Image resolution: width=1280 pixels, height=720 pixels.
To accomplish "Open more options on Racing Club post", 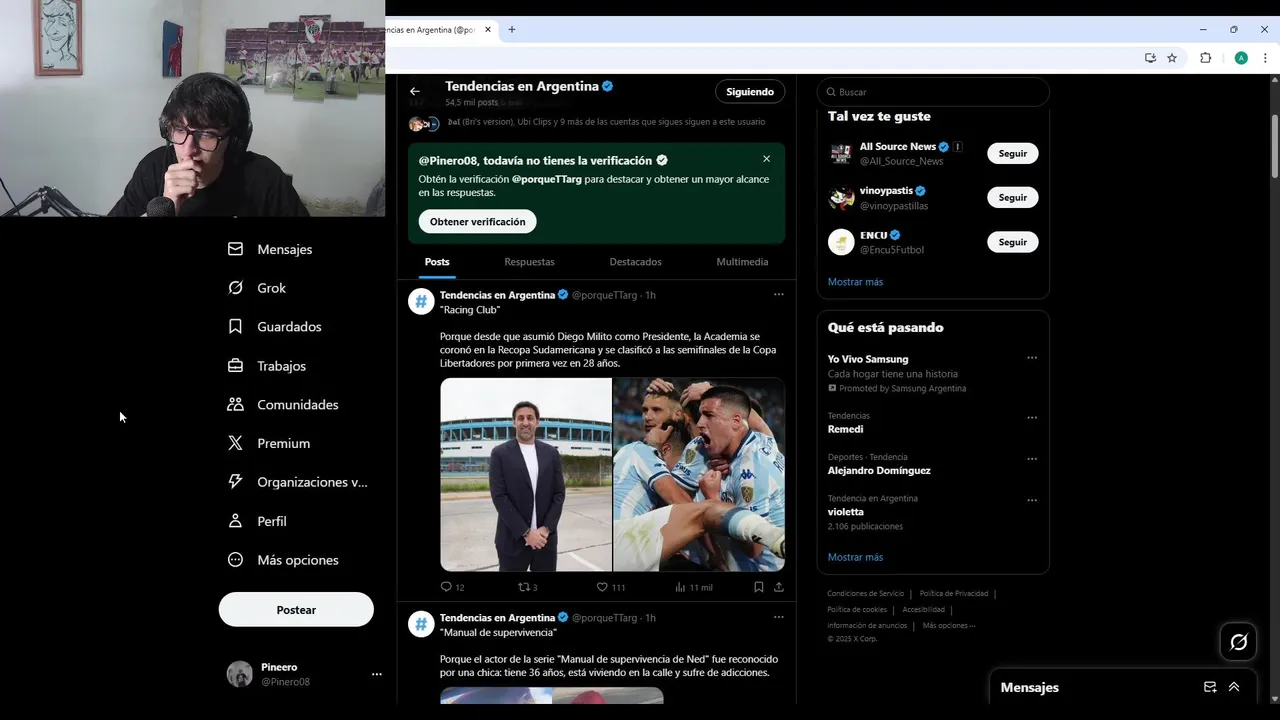I will tap(779, 295).
